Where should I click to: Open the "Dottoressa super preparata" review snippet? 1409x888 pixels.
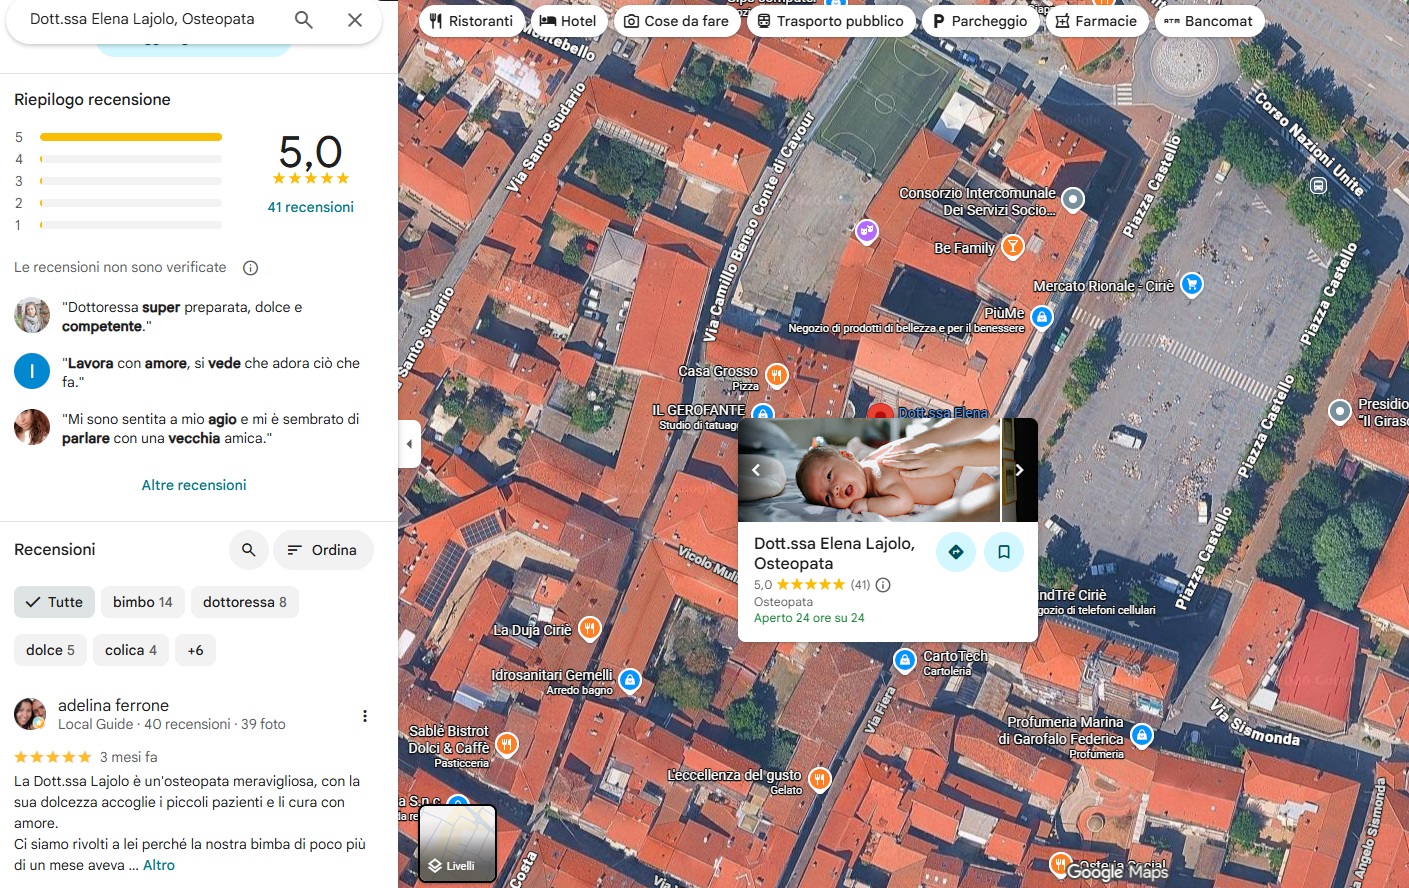tap(182, 317)
